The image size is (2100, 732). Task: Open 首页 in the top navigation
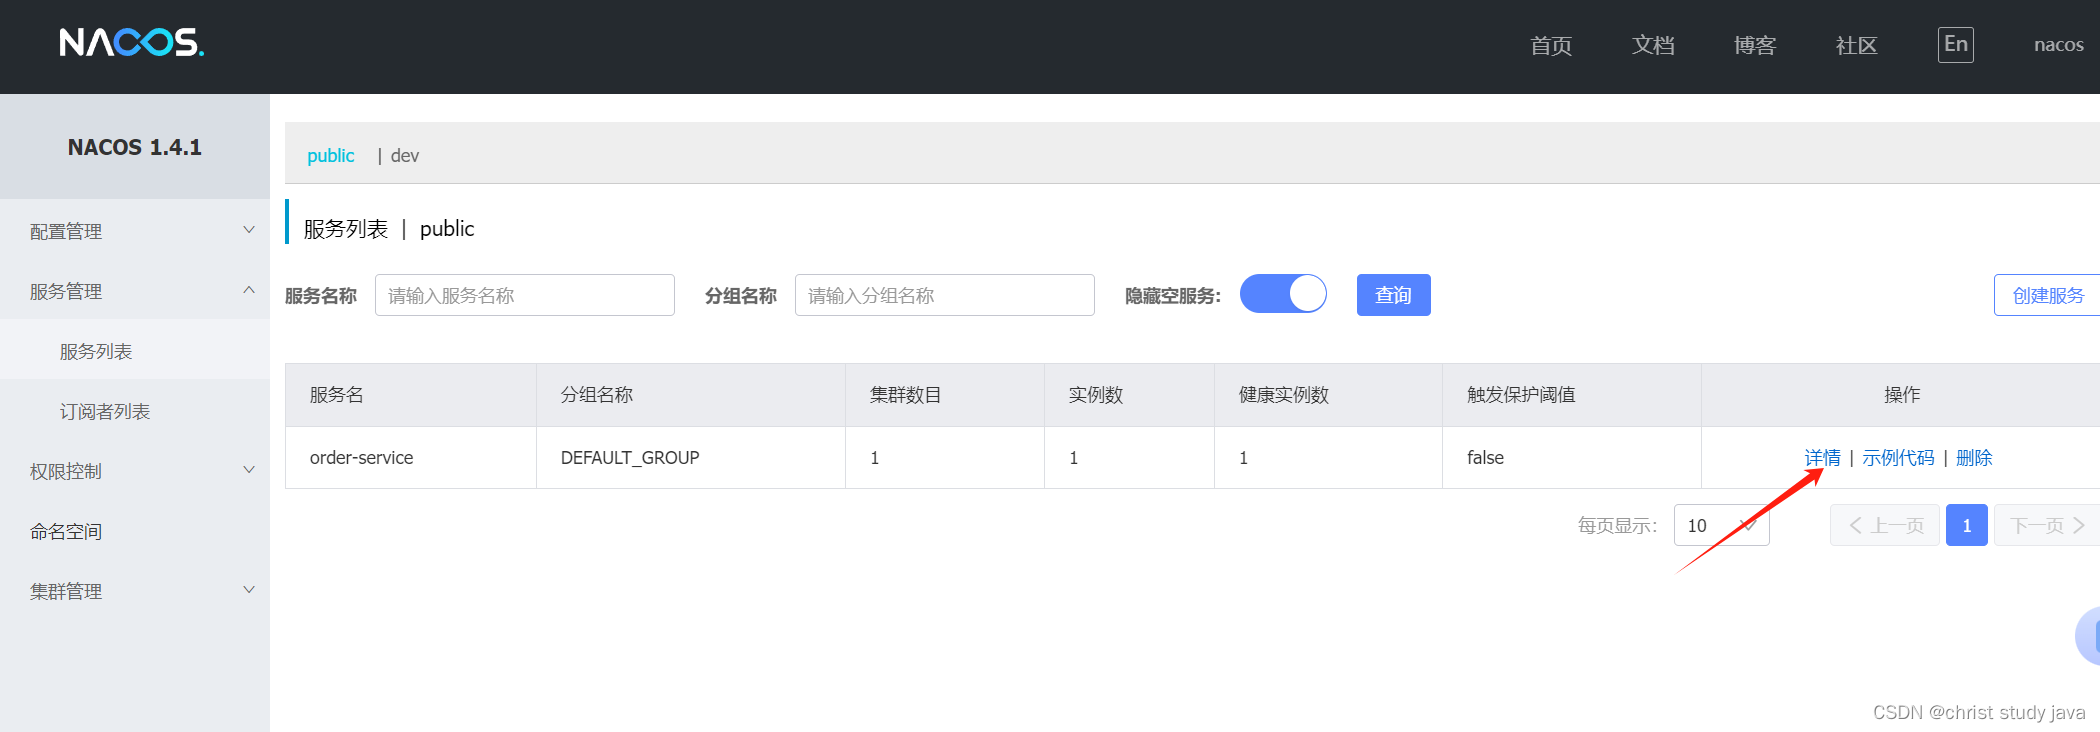(x=1551, y=45)
